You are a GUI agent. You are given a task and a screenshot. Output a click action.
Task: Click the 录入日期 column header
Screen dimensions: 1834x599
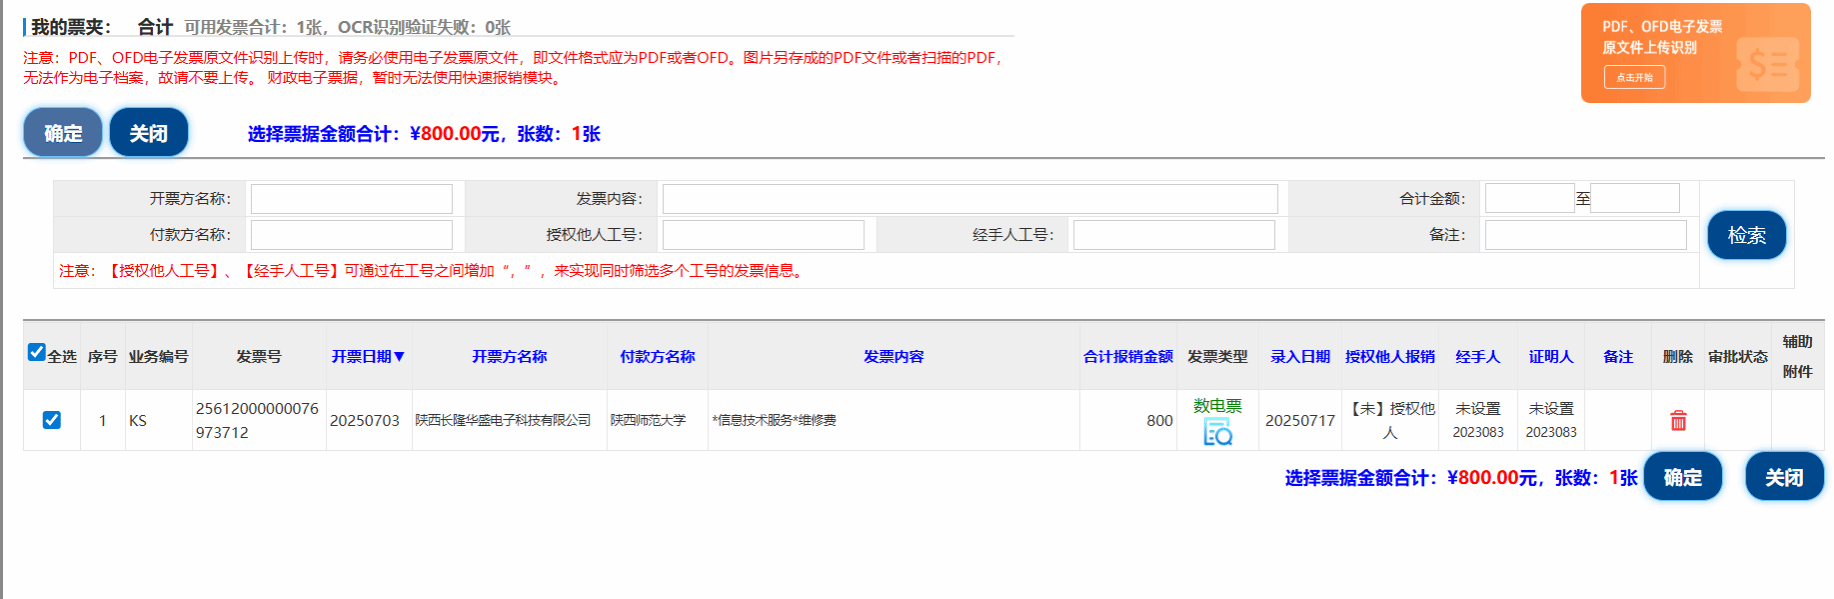click(1300, 357)
